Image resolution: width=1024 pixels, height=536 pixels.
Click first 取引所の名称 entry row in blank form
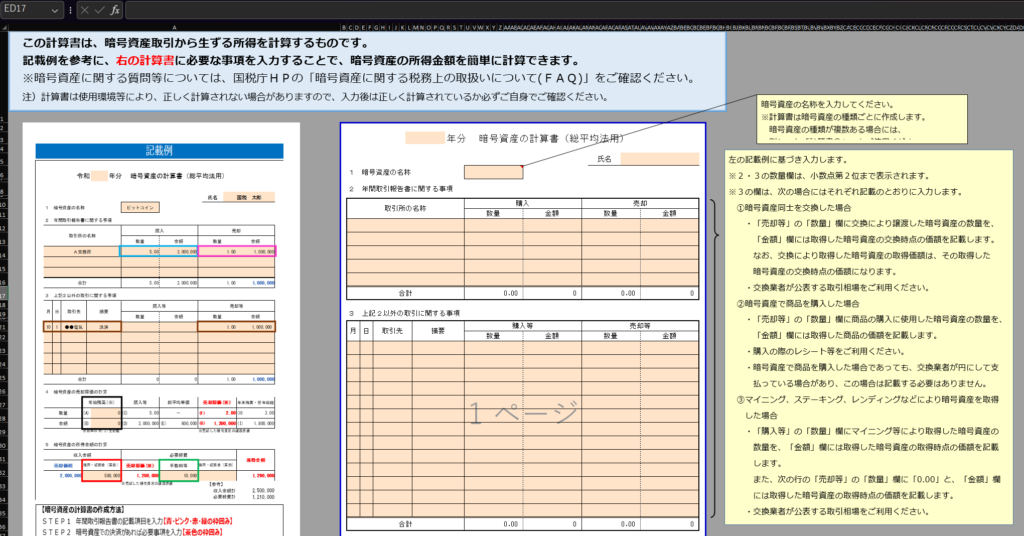[x=405, y=224]
